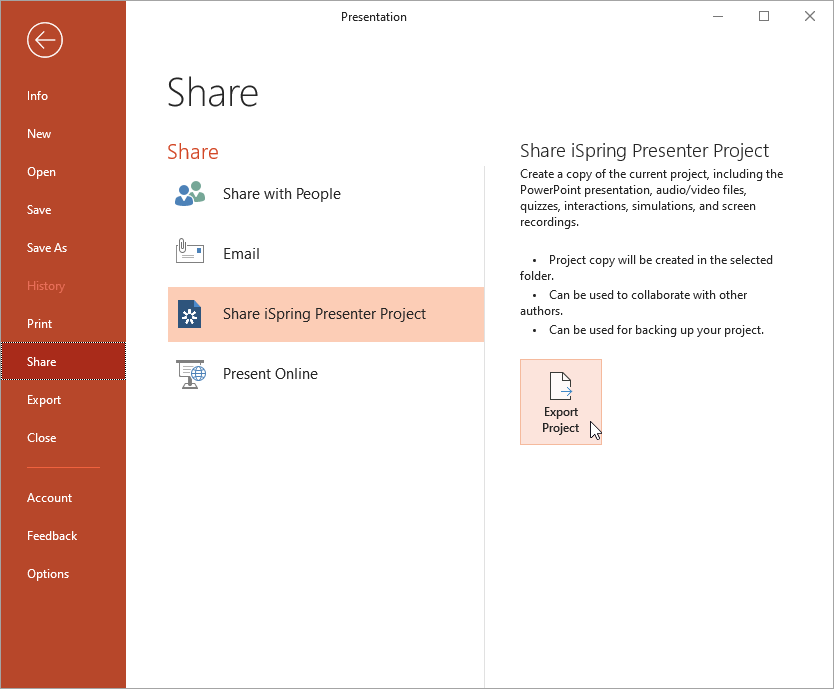Select the Print menu entry
This screenshot has height=689, width=834.
coord(39,323)
